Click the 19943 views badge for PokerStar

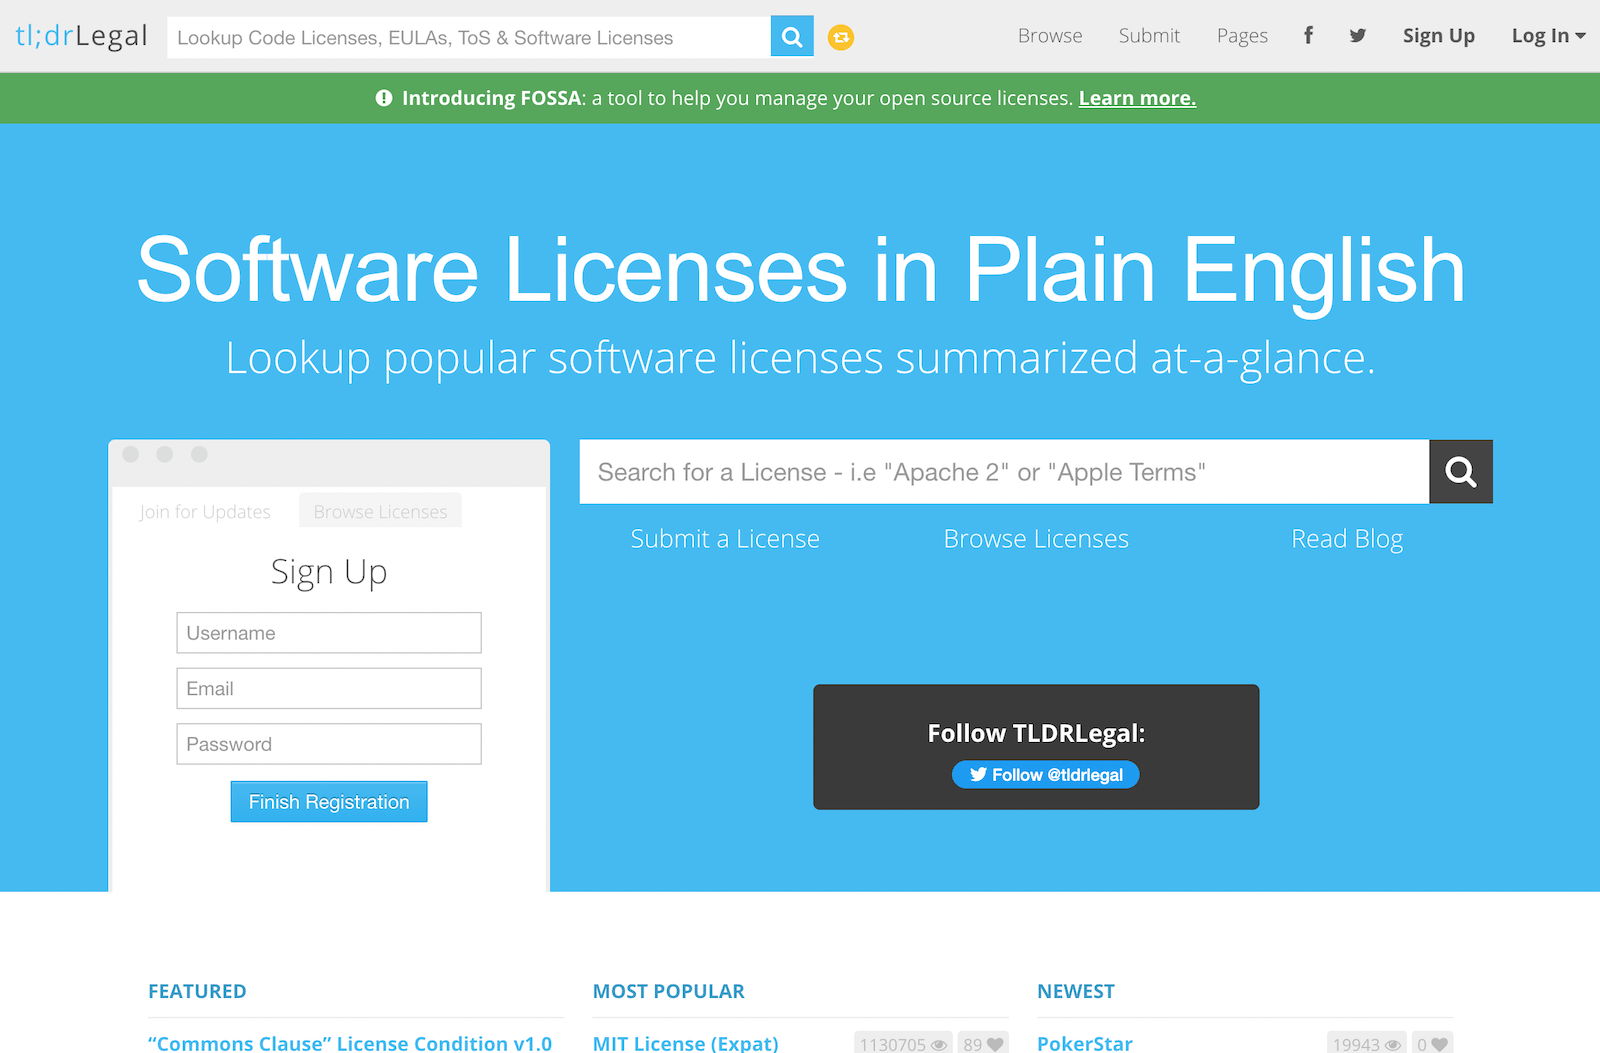click(x=1366, y=1043)
